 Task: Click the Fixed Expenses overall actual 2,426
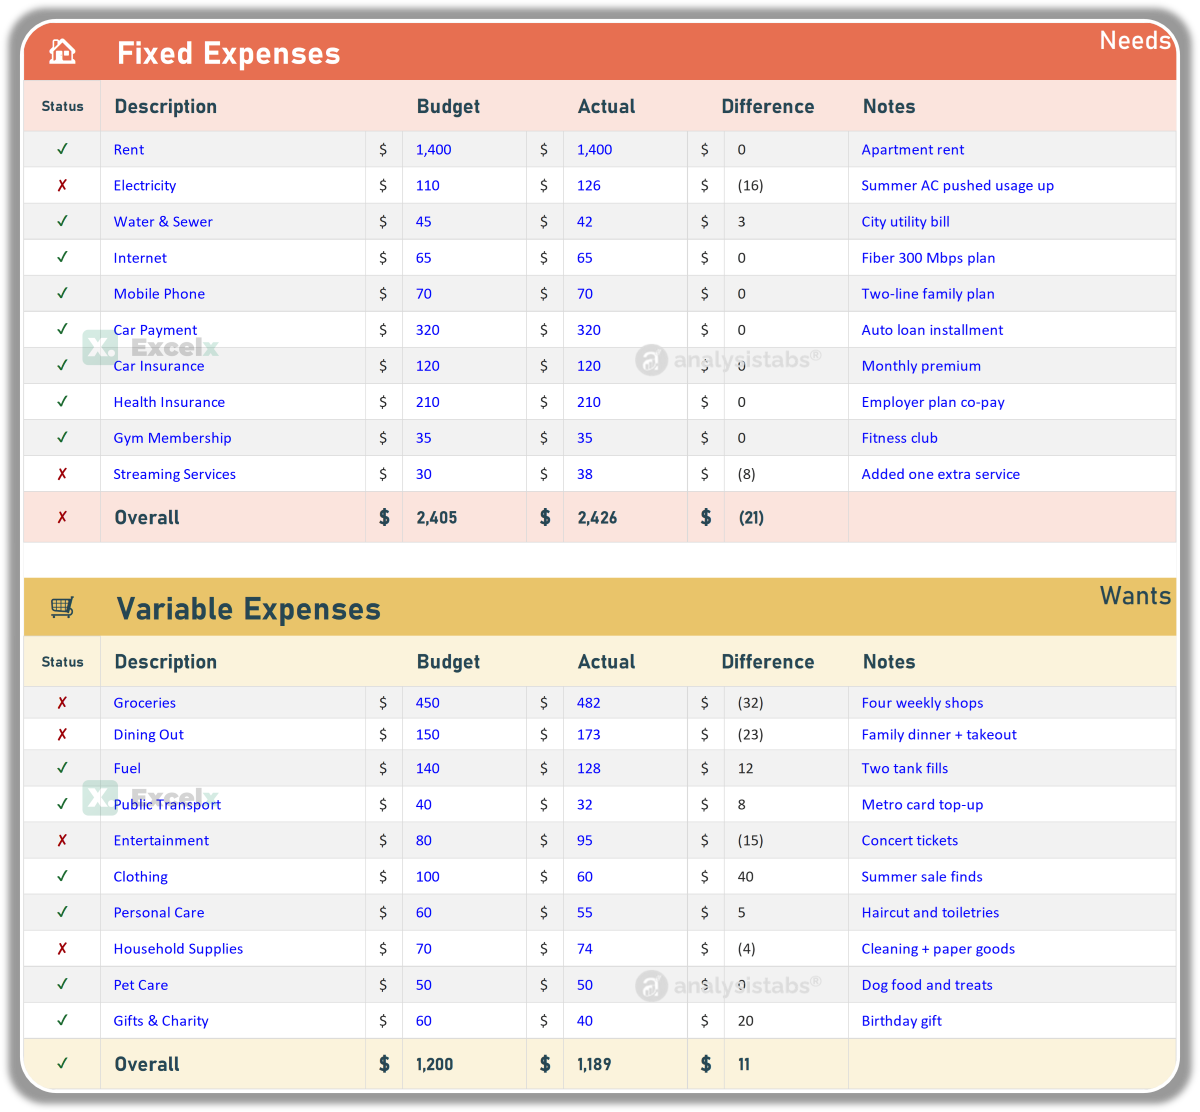[598, 517]
